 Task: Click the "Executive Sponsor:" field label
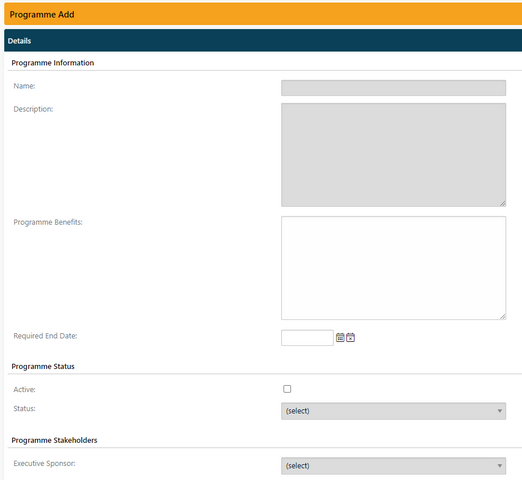pyautogui.click(x=44, y=463)
